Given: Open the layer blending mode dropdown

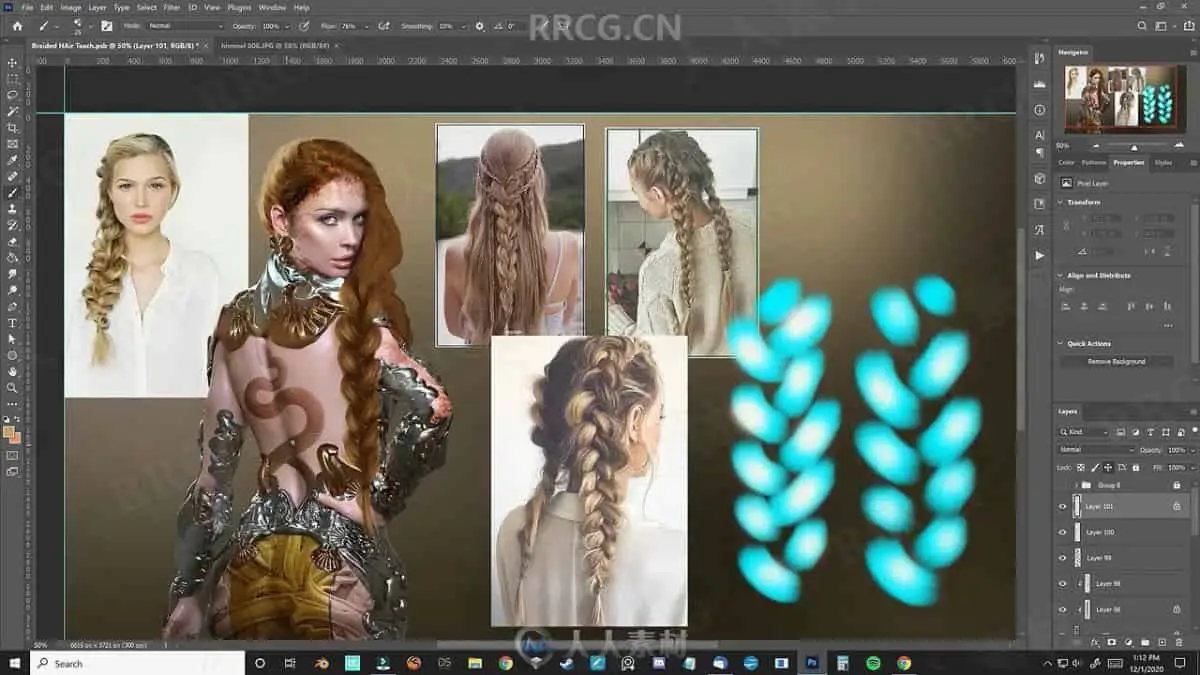Looking at the screenshot, I should point(1095,450).
